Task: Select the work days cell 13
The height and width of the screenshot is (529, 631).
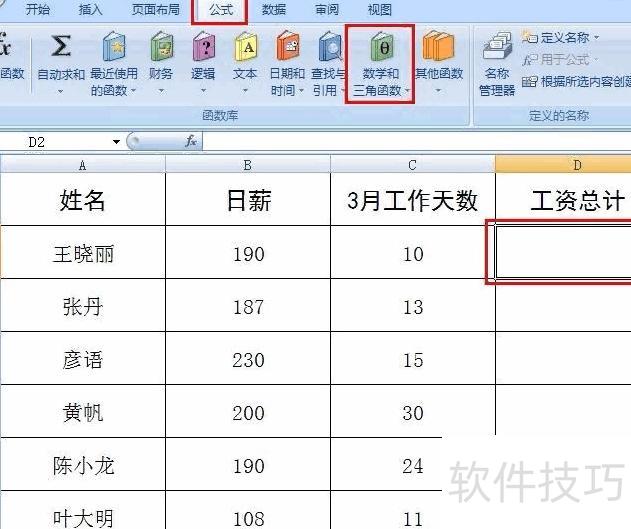Action: point(412,306)
